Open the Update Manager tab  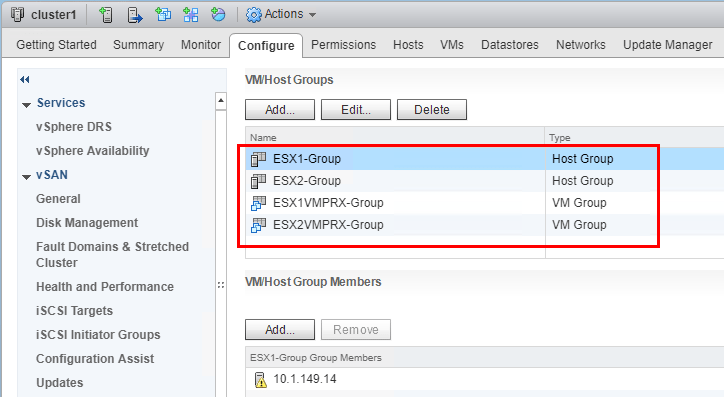668,45
